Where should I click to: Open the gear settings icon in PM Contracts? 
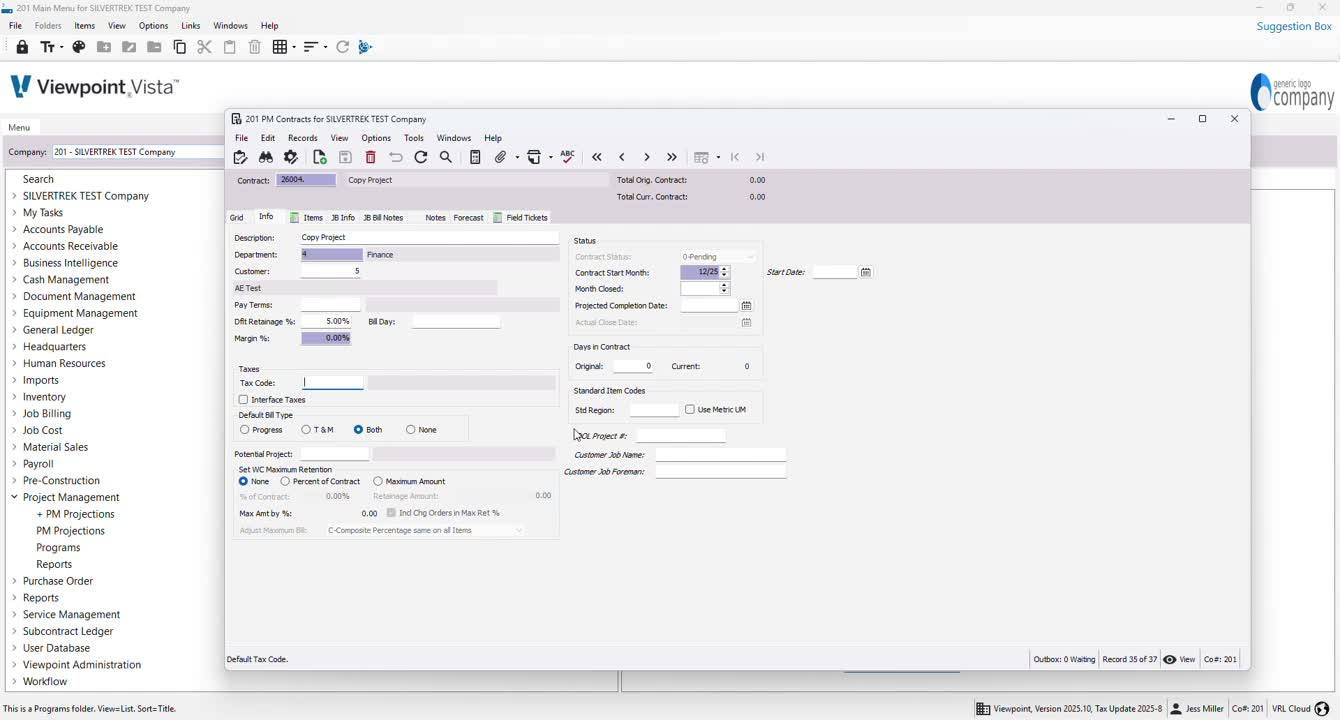click(x=291, y=157)
